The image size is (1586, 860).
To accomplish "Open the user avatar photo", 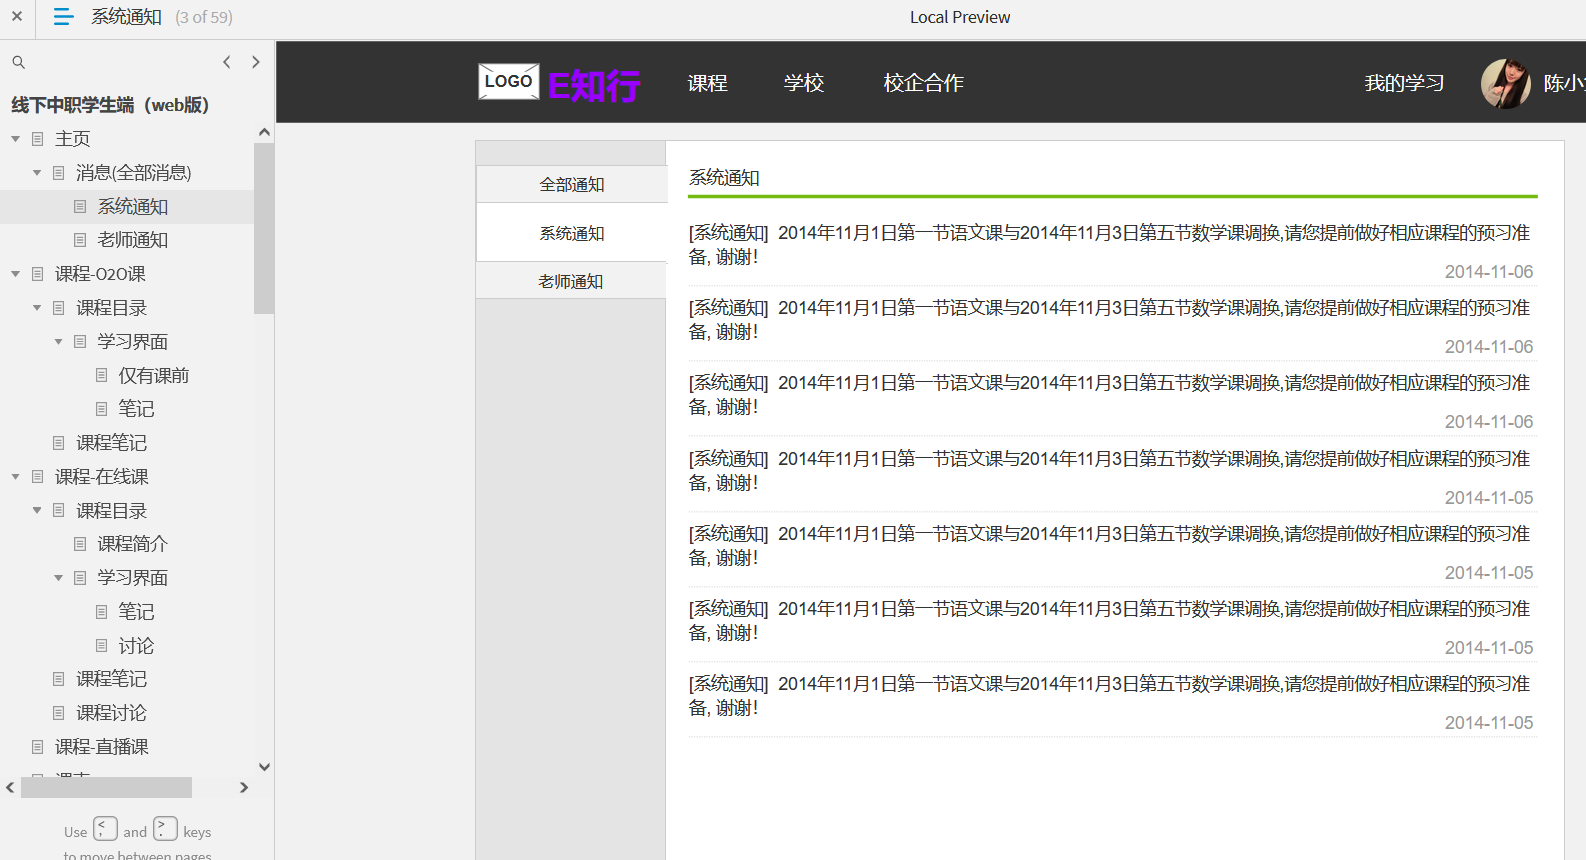I will [1505, 83].
